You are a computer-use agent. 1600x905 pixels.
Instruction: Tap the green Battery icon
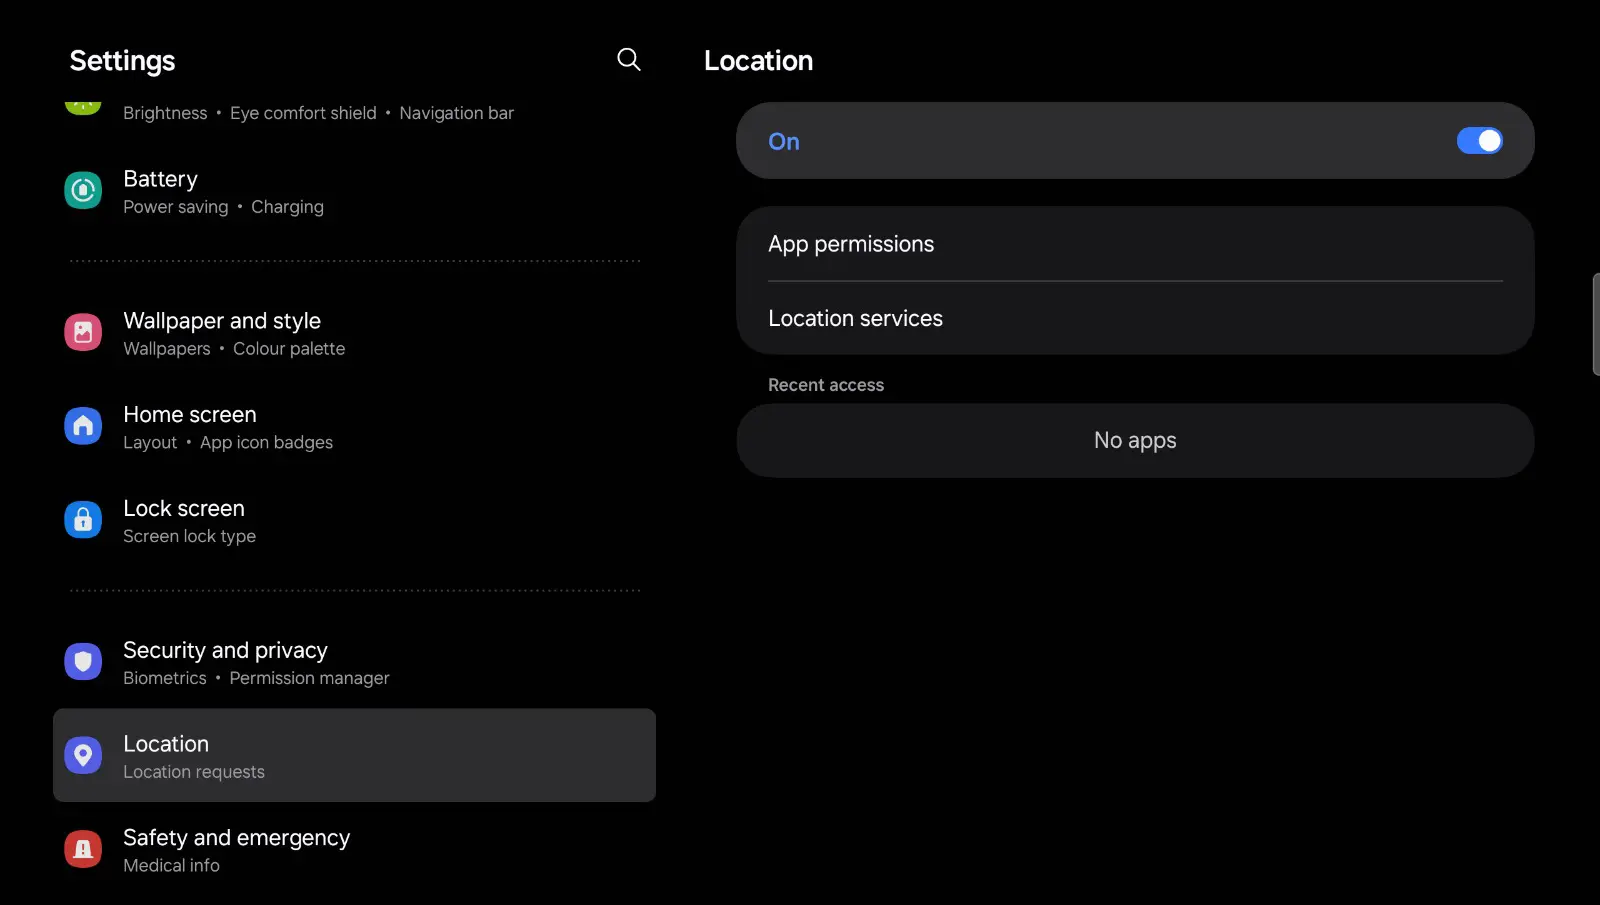(x=83, y=190)
